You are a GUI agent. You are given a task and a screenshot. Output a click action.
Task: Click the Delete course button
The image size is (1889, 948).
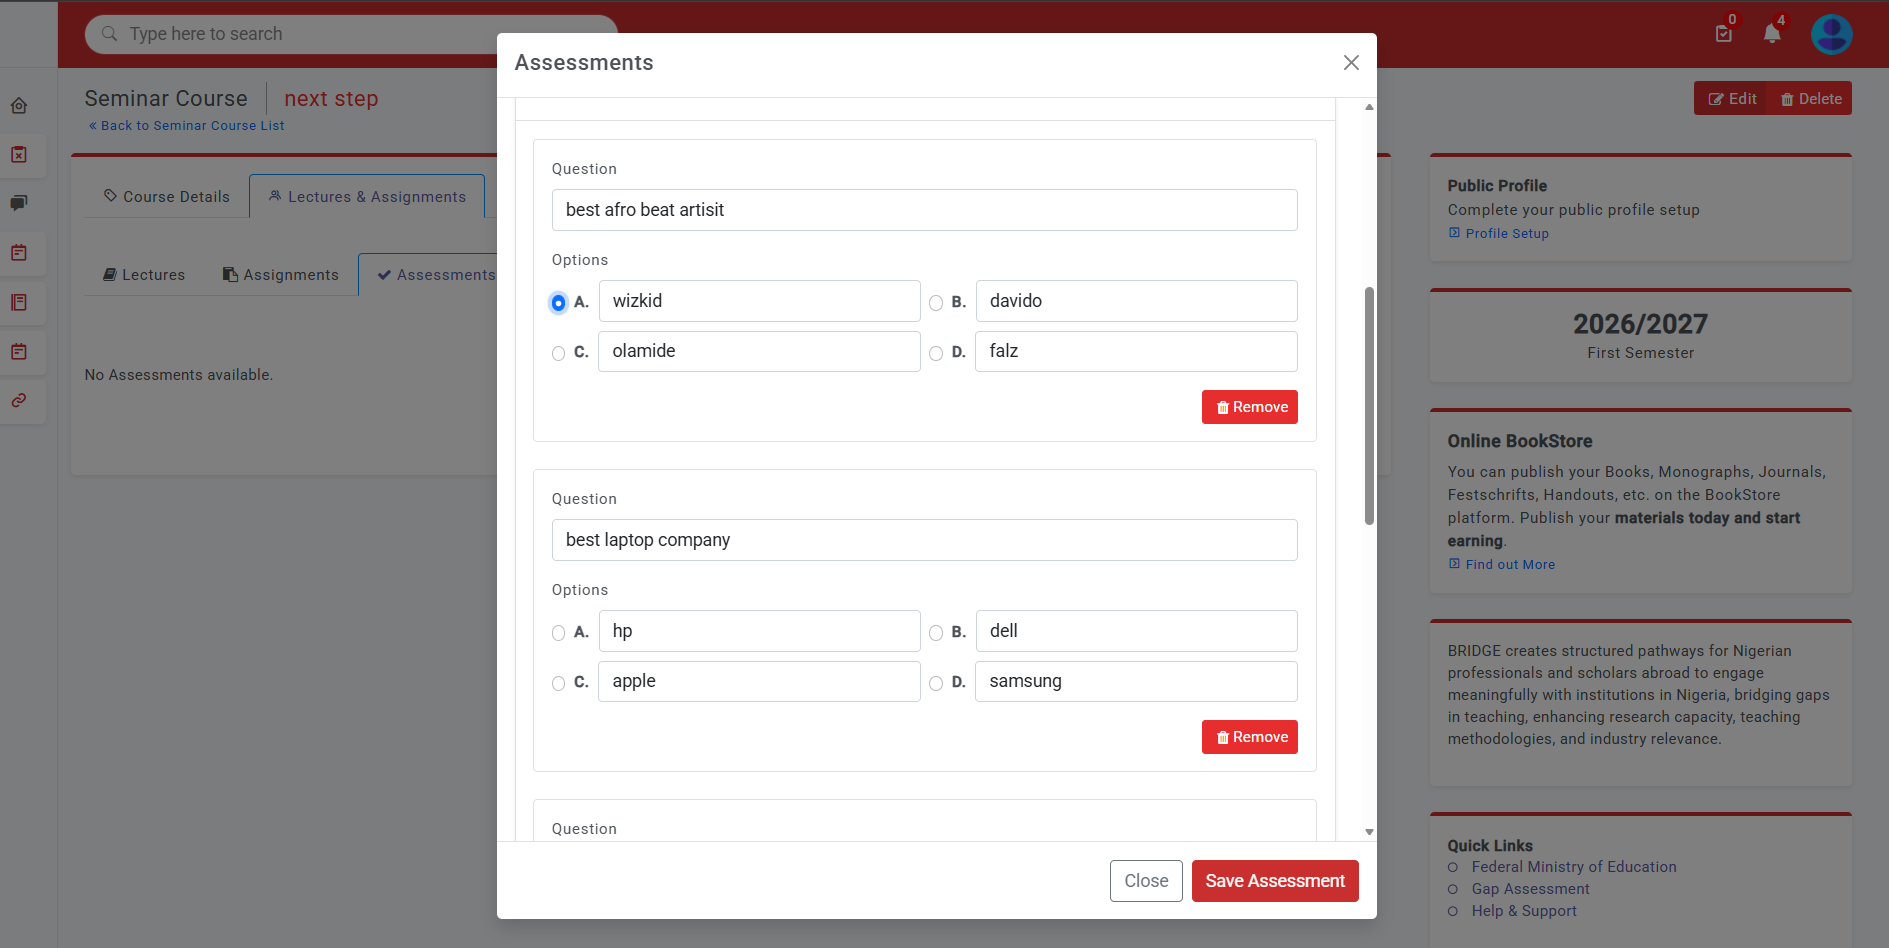coord(1811,99)
